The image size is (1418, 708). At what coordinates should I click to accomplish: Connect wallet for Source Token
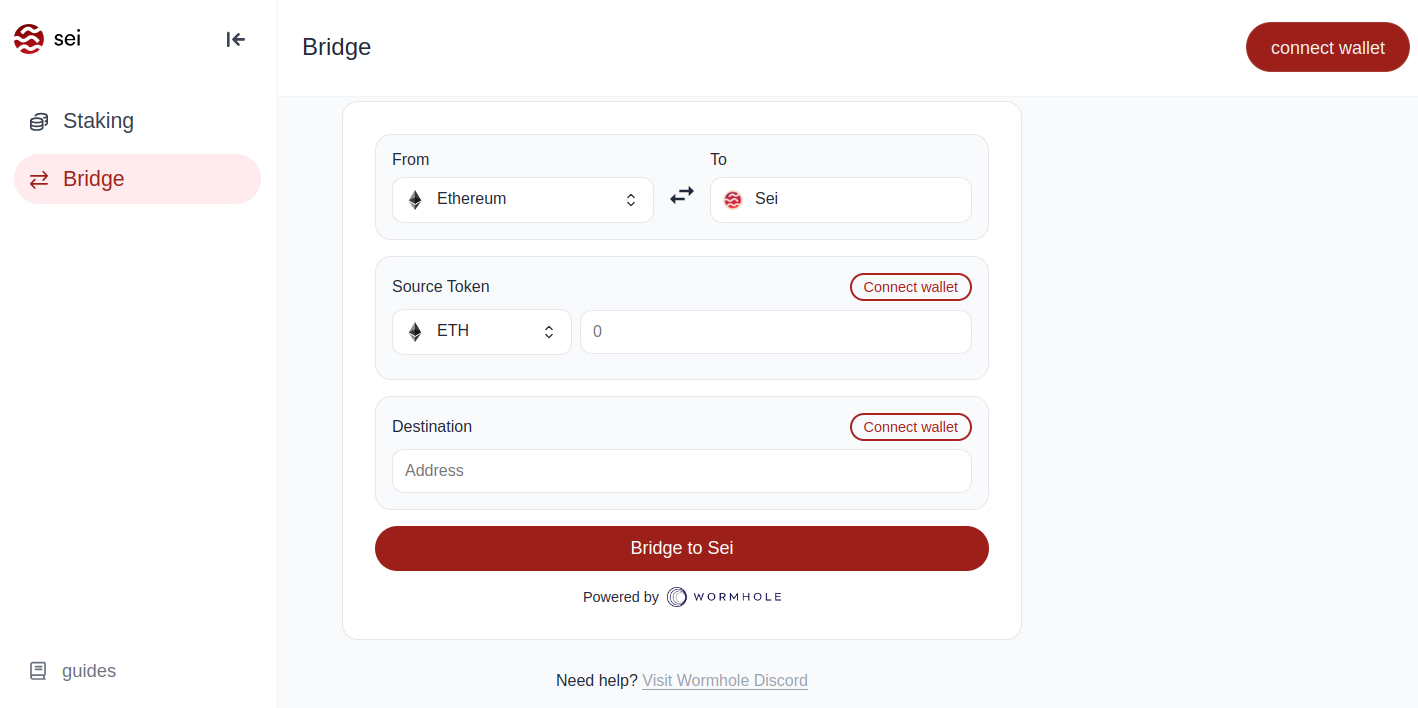[x=910, y=287]
